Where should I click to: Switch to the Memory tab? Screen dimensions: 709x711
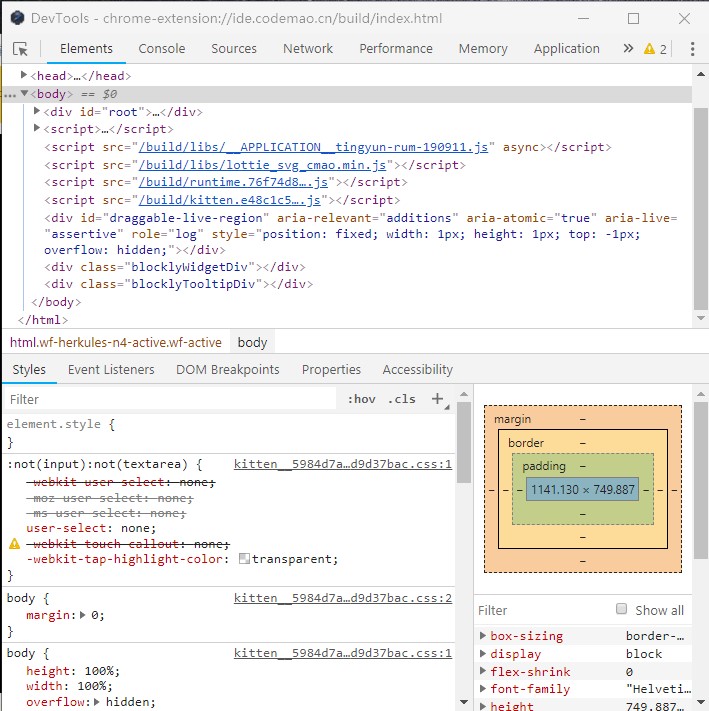pyautogui.click(x=483, y=49)
